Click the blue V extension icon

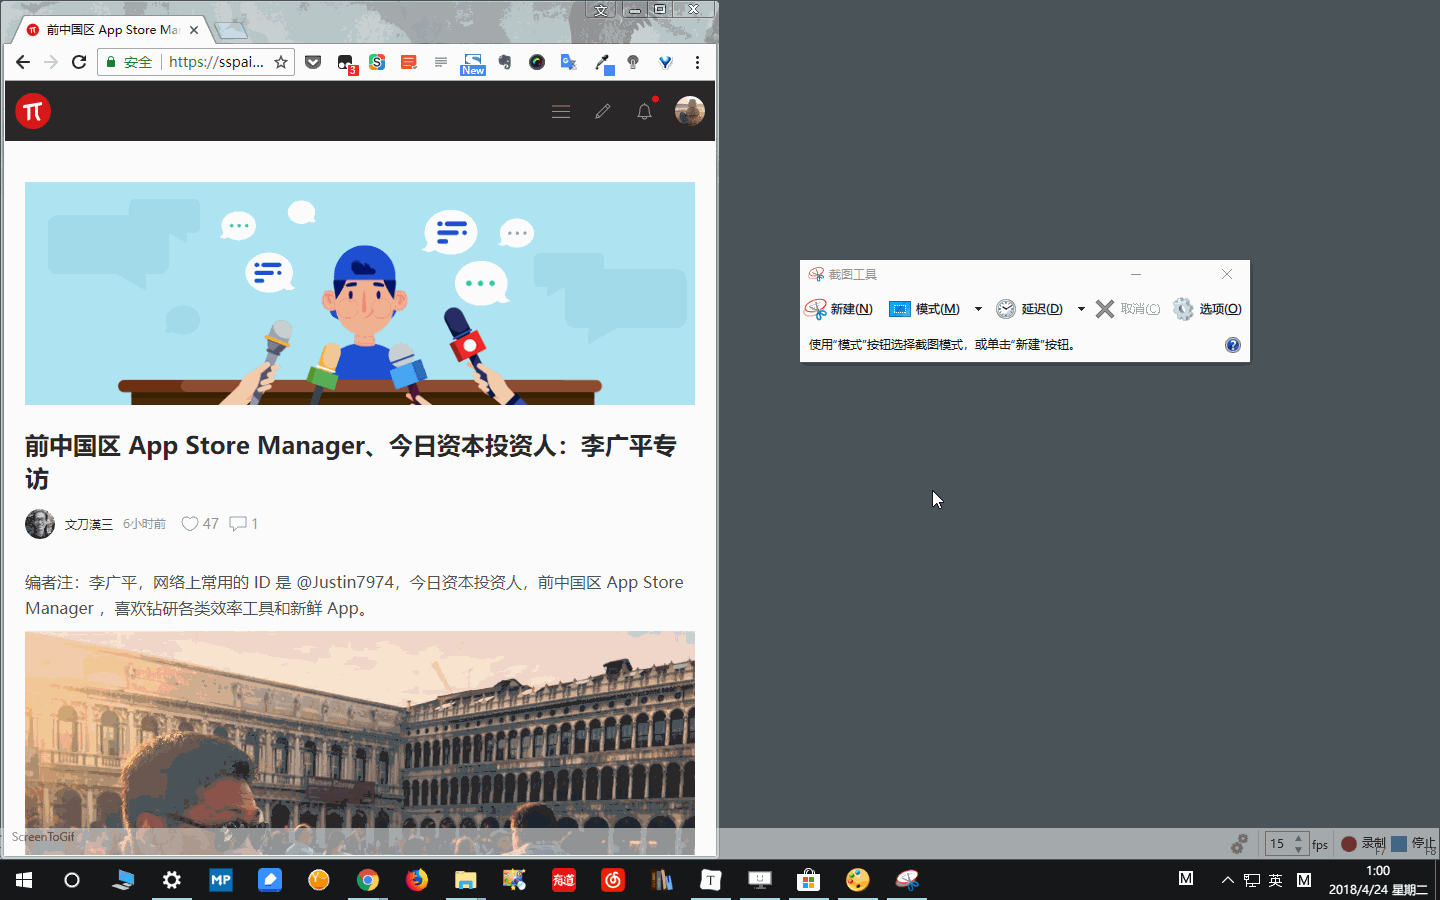pos(665,62)
